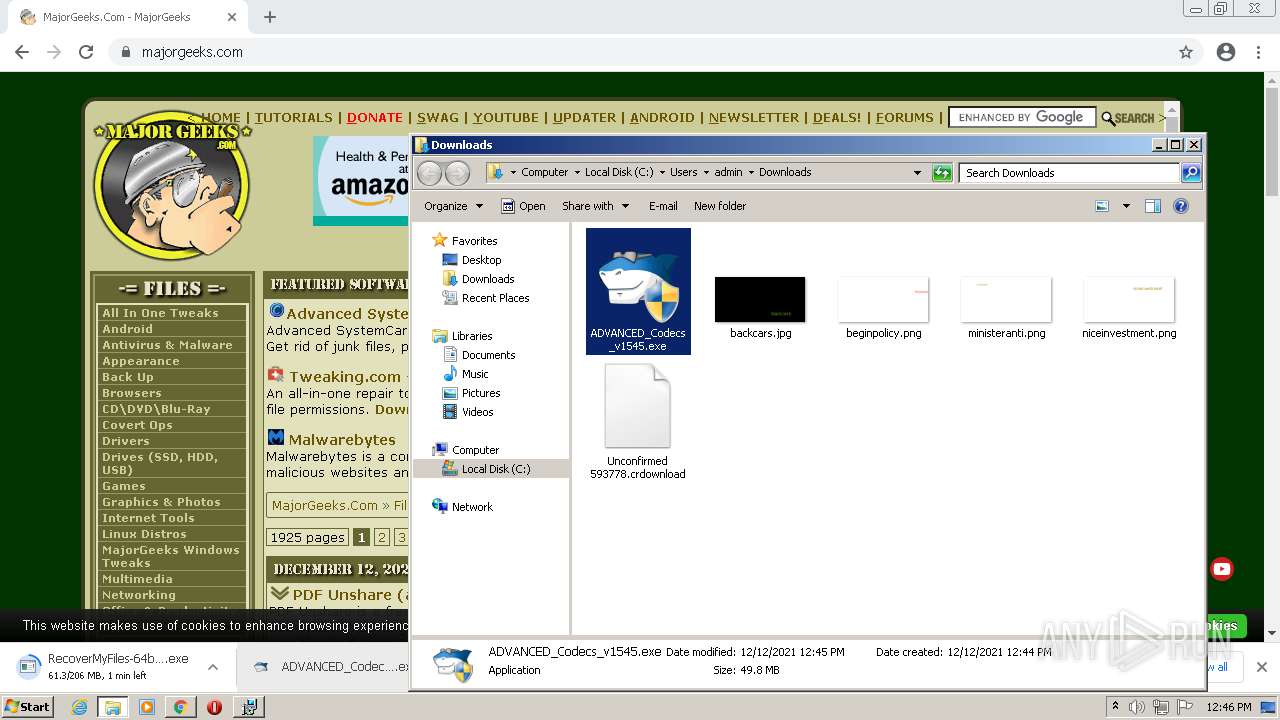This screenshot has height=720, width=1280.
Task: Open NEWSLETTER nav link
Action: (754, 117)
